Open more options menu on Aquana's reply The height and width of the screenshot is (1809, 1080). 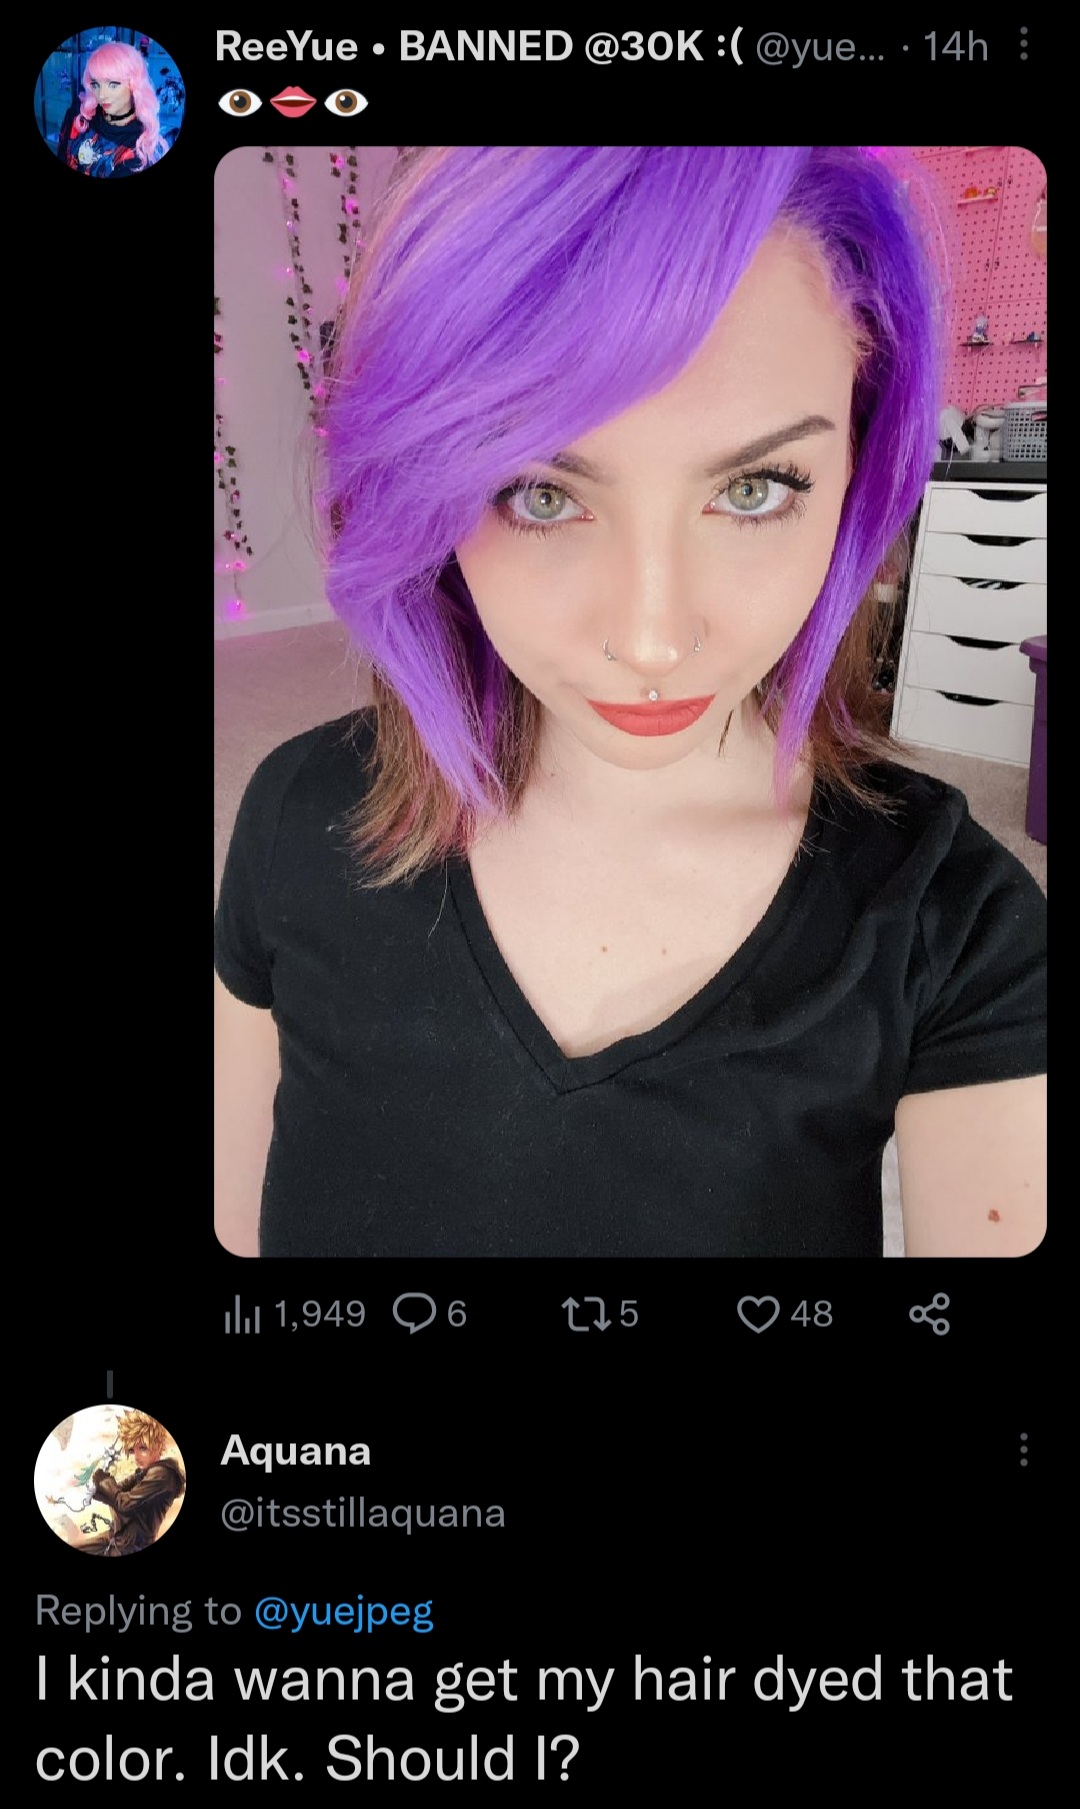[1023, 1449]
